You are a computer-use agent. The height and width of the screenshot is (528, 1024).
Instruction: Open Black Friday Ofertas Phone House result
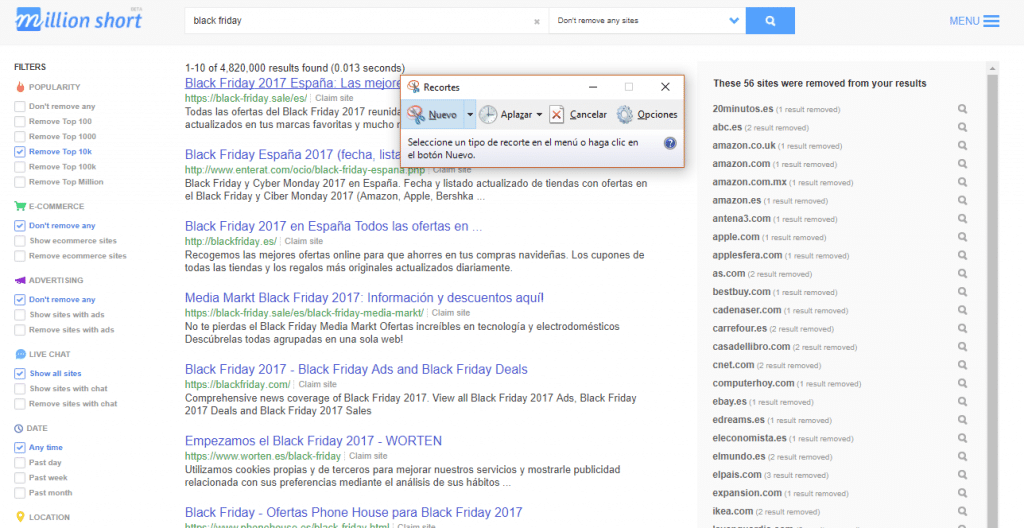pos(353,512)
